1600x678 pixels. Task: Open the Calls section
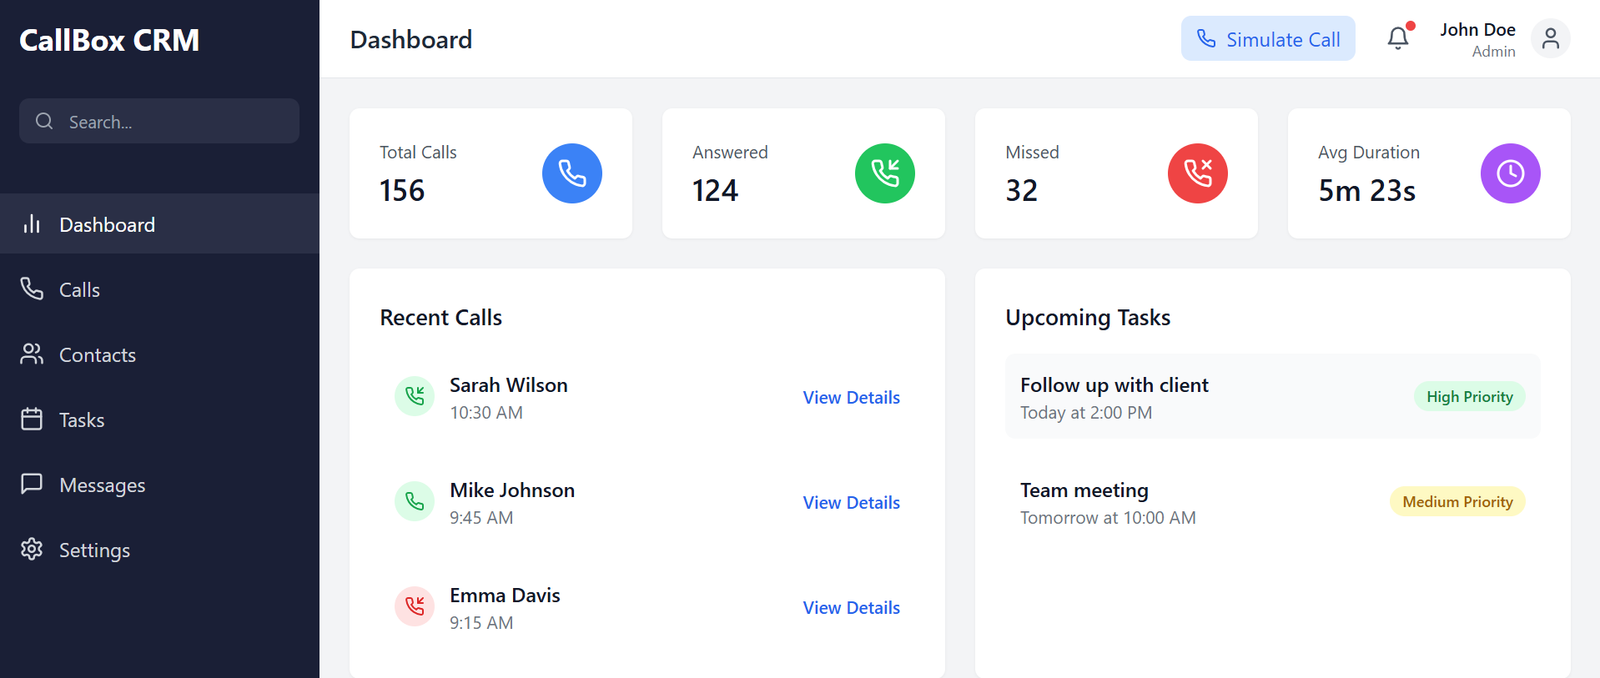click(x=78, y=289)
